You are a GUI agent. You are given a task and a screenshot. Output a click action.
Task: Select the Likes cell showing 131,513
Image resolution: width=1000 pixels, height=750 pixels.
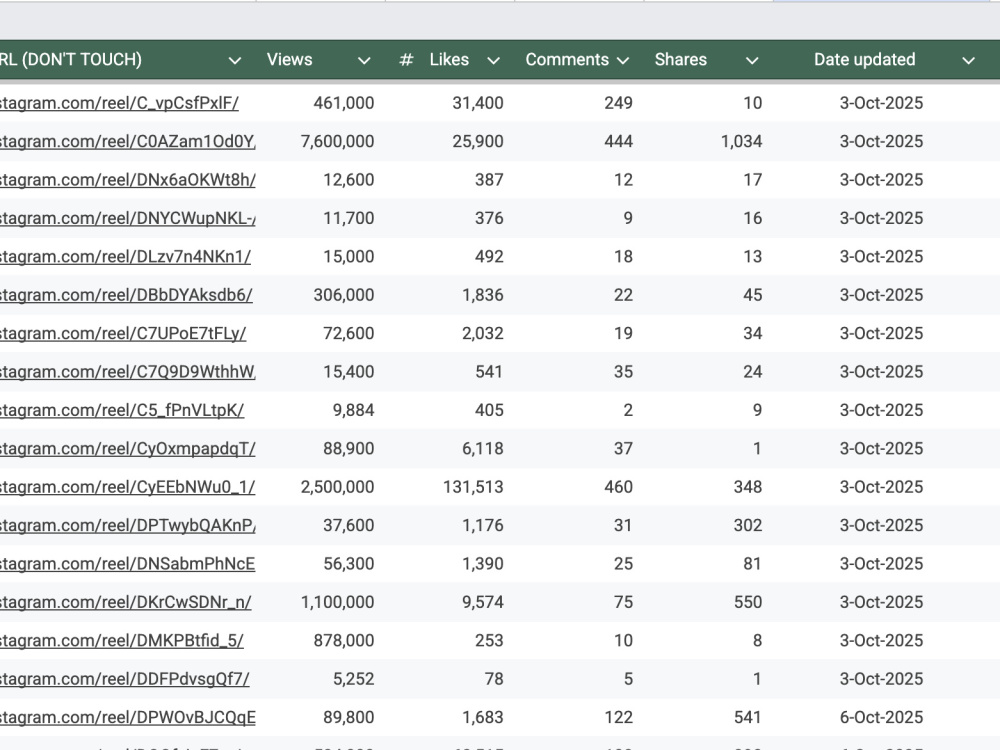pos(450,487)
